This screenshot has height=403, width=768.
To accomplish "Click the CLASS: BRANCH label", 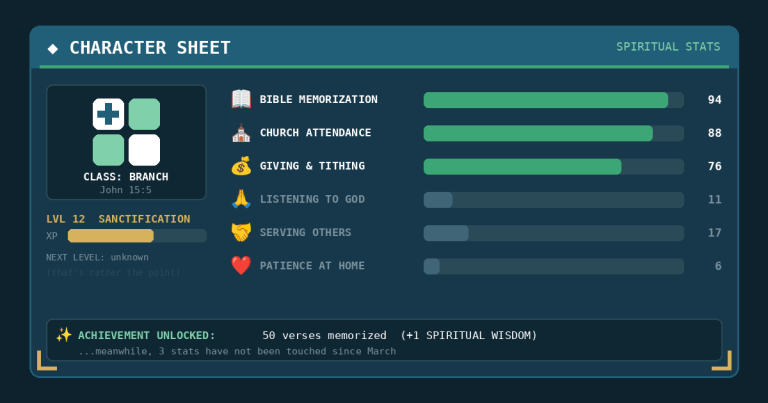I will point(126,177).
